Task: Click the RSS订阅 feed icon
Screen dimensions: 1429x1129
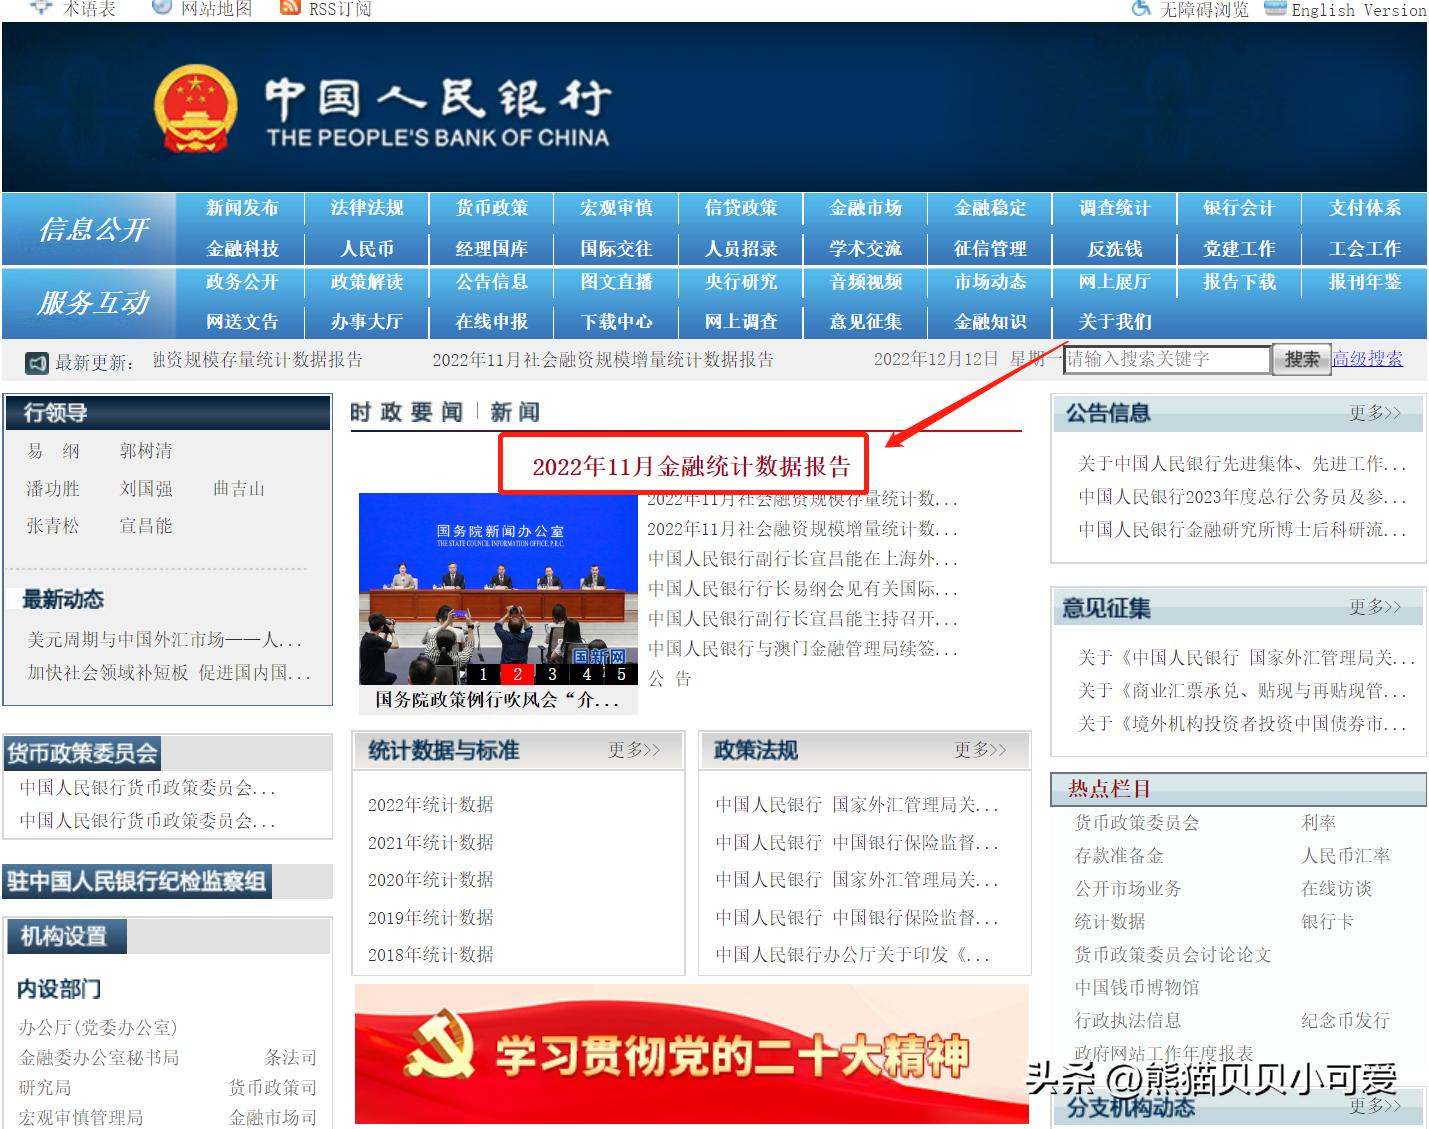Action: click(x=291, y=8)
